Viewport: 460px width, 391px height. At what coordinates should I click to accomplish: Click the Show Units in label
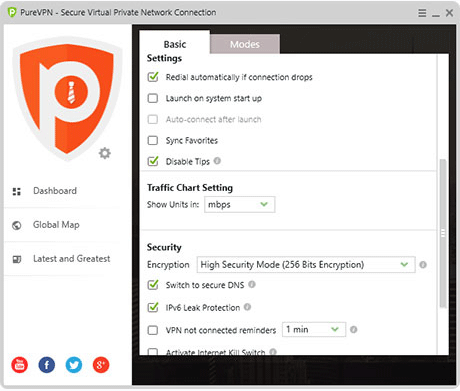tap(173, 204)
